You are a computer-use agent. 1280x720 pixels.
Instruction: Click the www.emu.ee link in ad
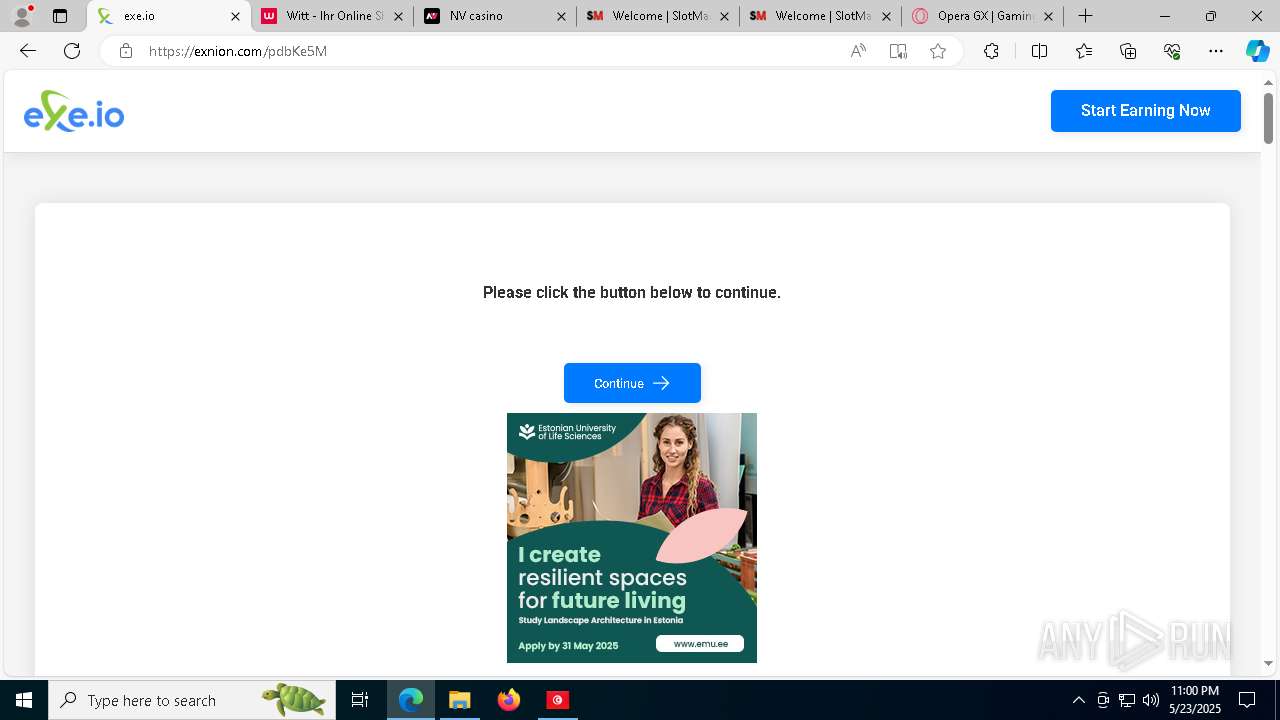tap(700, 644)
